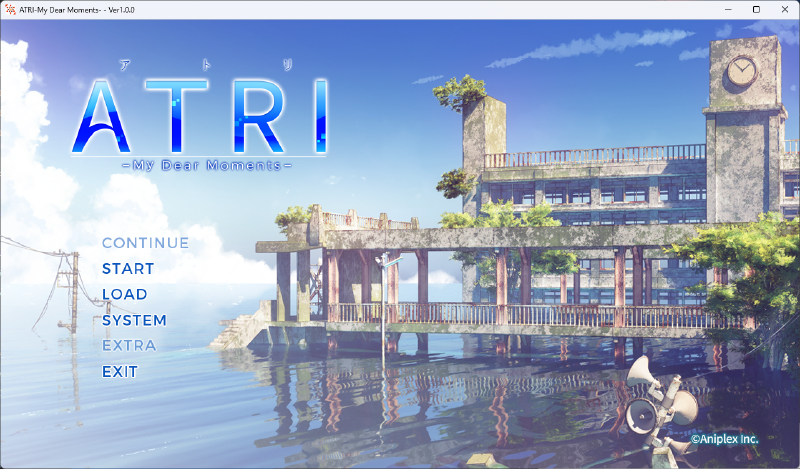Maximize the ATRI game window
800x469 pixels.
pyautogui.click(x=757, y=10)
